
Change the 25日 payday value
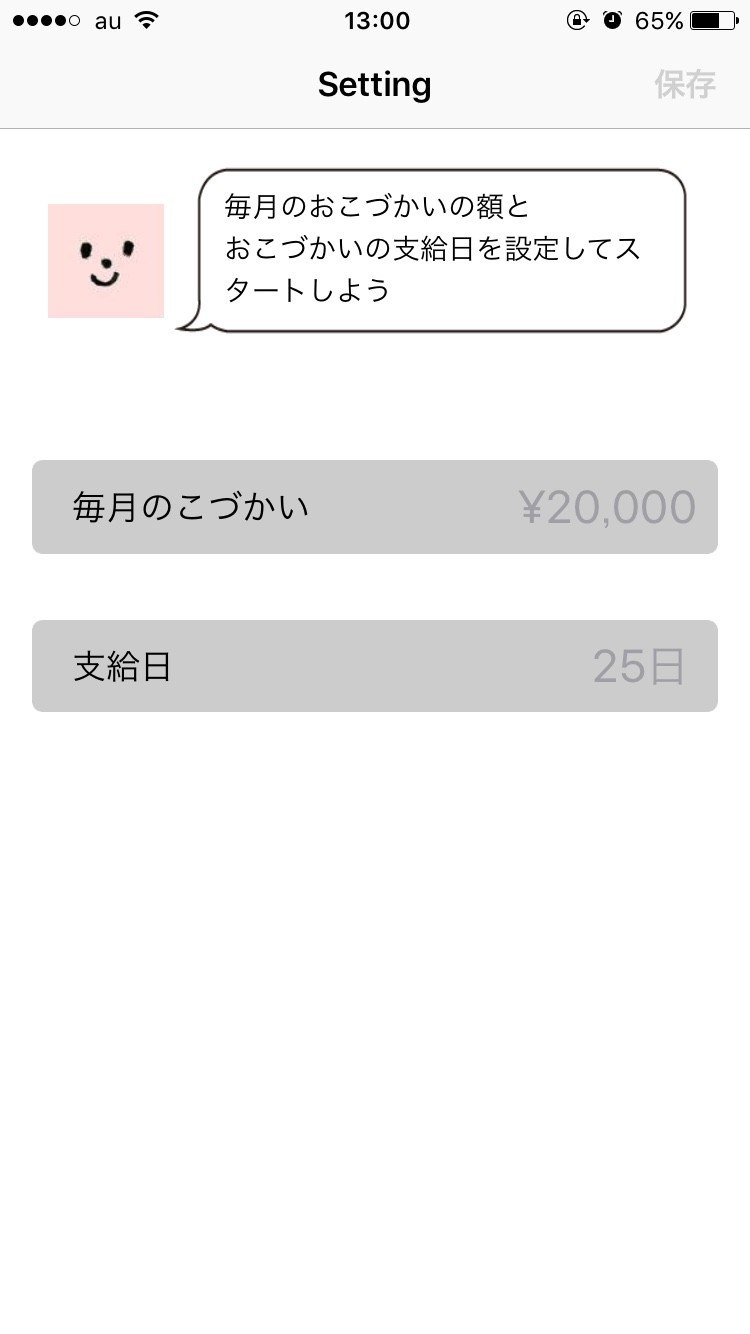pos(638,667)
